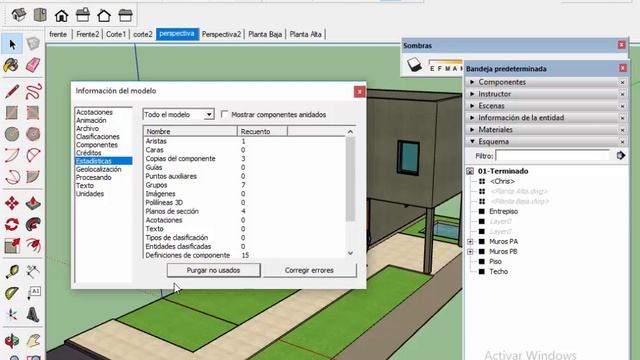Activate the Line pencil tool
640x360 pixels.
pyautogui.click(x=12, y=91)
